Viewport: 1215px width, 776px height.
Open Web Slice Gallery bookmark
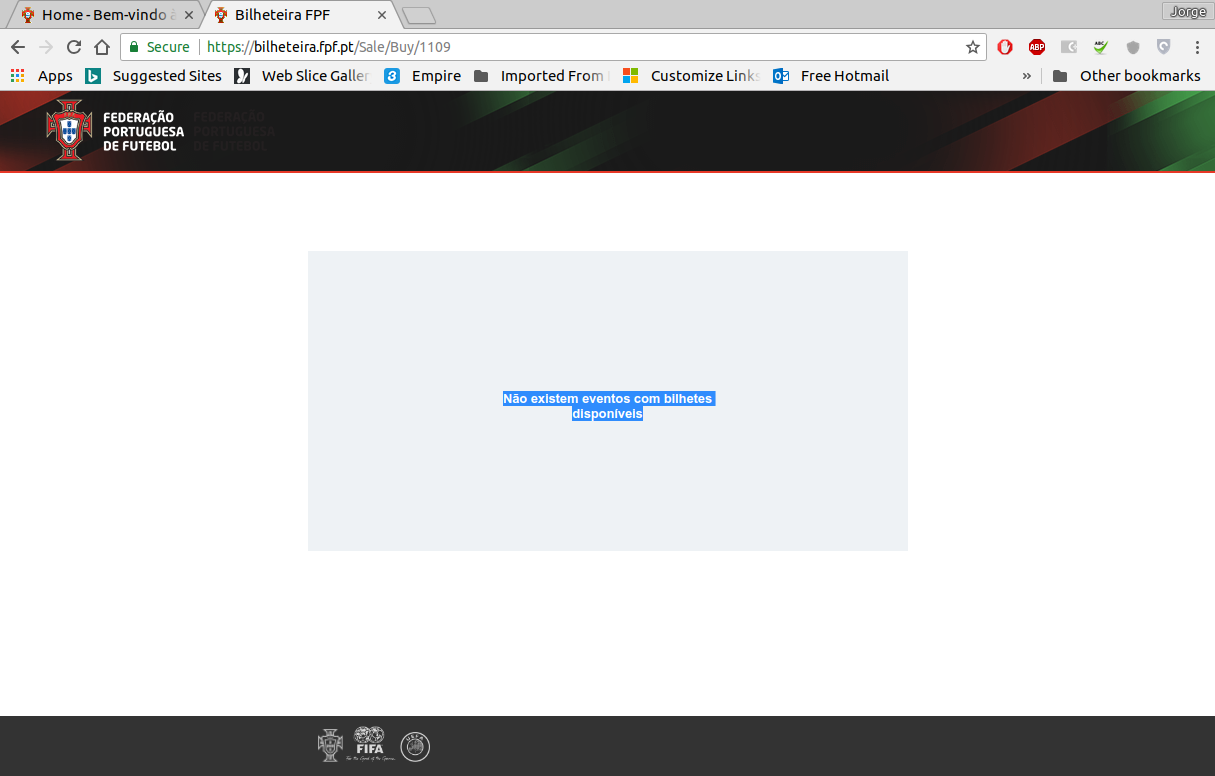302,76
